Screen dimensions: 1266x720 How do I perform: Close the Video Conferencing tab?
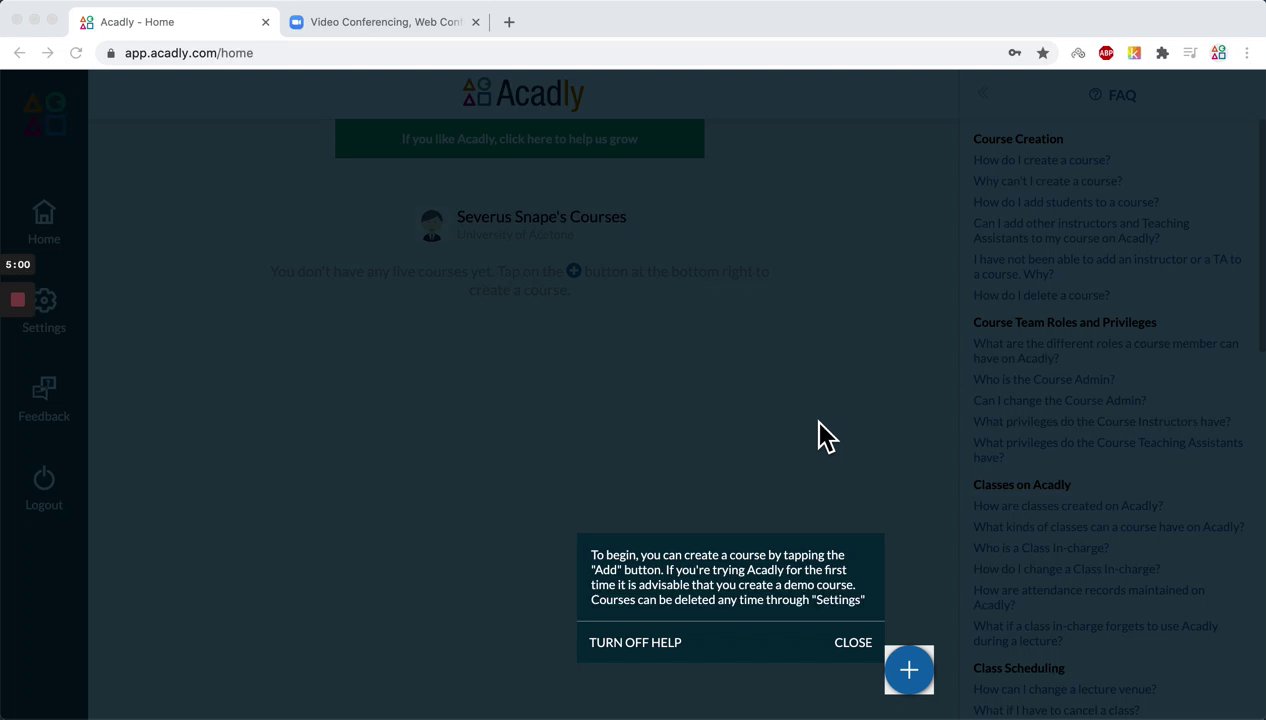476,22
